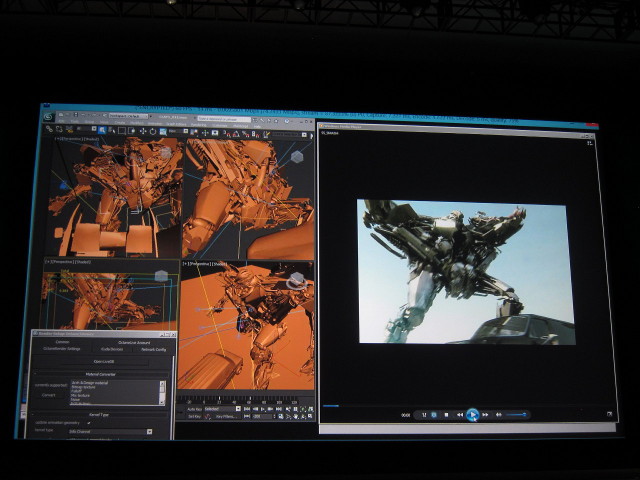Click the search field in 3ds Max title bar
Viewport: 640px width, 480px height.
click(224, 119)
